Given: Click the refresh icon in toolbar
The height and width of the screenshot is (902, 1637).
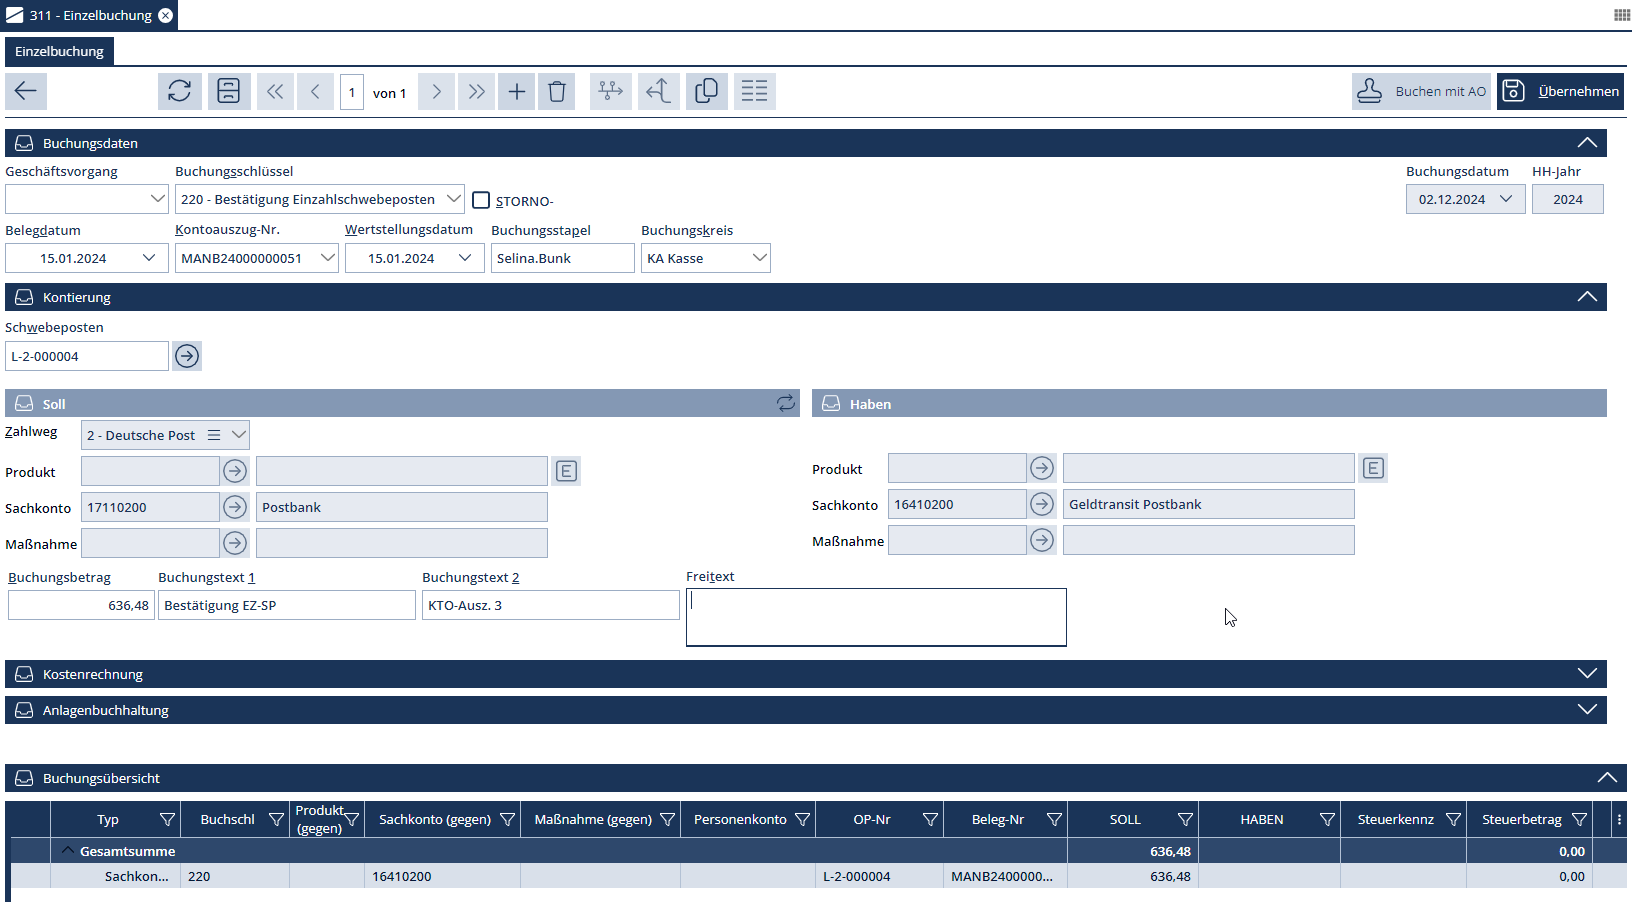Looking at the screenshot, I should coord(180,91).
